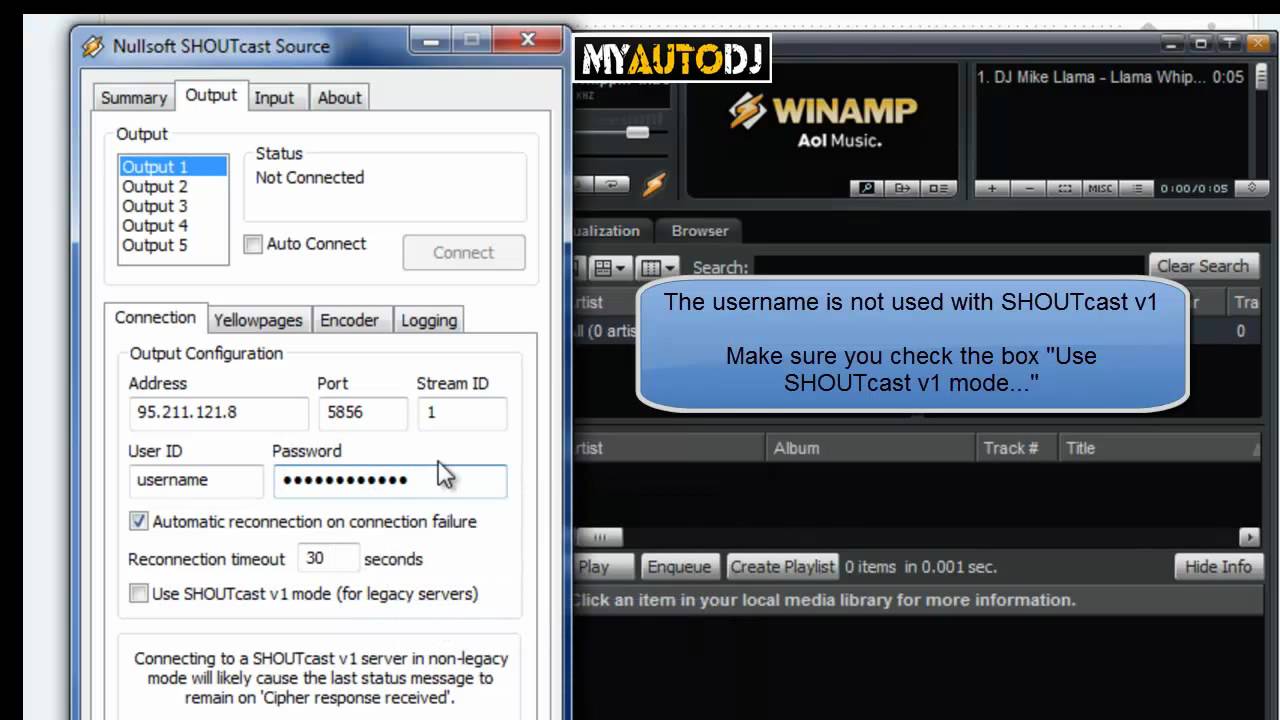Check Use SHOUTcast v1 mode checkbox
1280x720 pixels.
(x=139, y=593)
